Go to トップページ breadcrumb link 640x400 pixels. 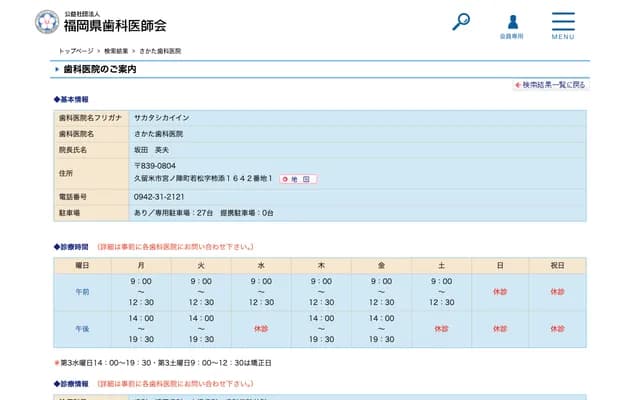click(x=76, y=51)
